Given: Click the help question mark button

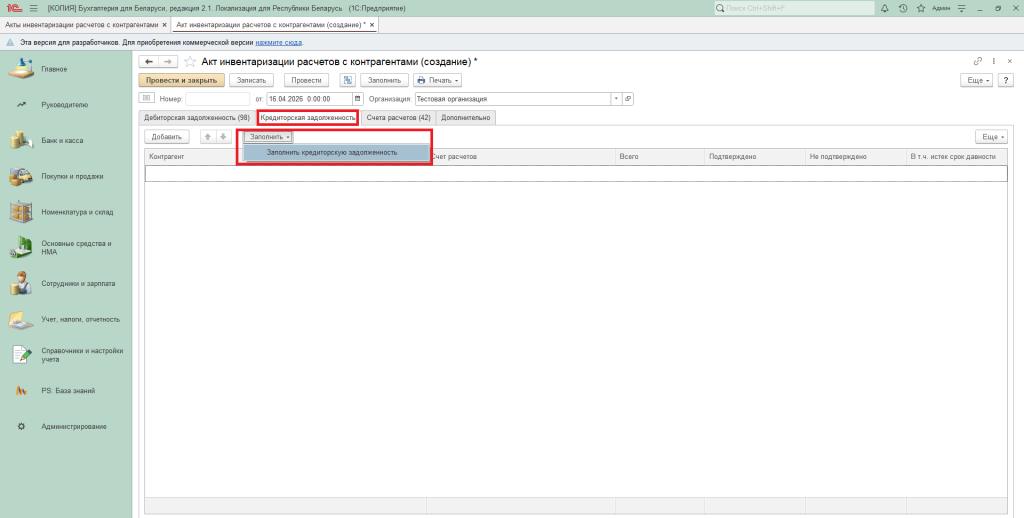Looking at the screenshot, I should pyautogui.click(x=1007, y=80).
